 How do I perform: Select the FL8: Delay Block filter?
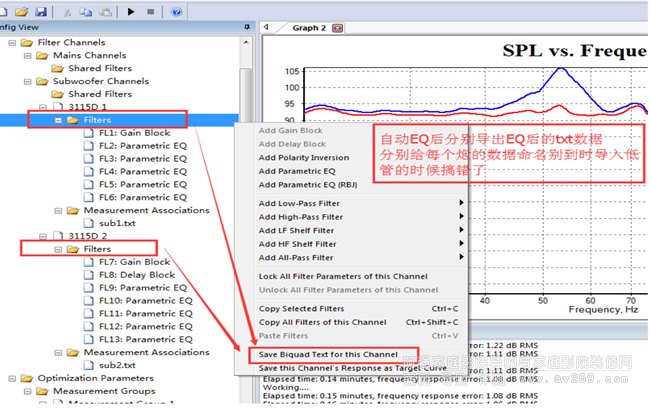click(136, 274)
